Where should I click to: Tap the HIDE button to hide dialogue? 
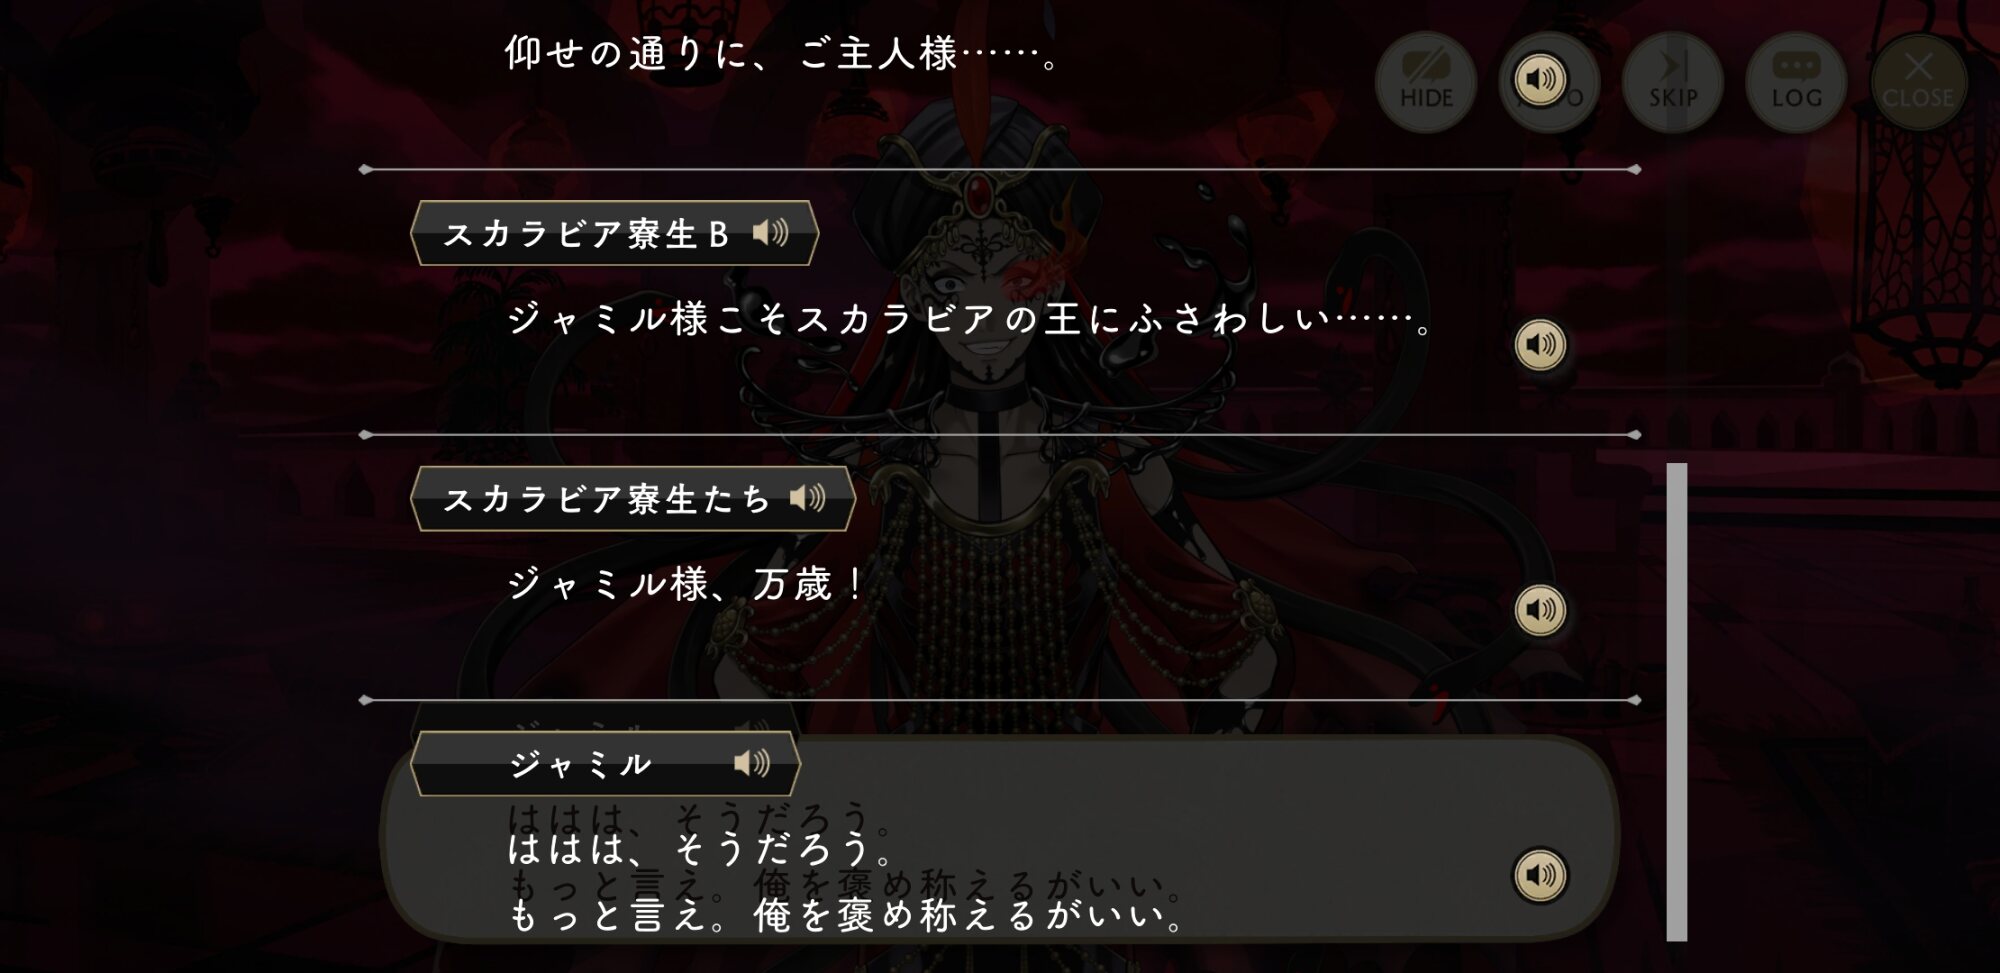click(1426, 82)
